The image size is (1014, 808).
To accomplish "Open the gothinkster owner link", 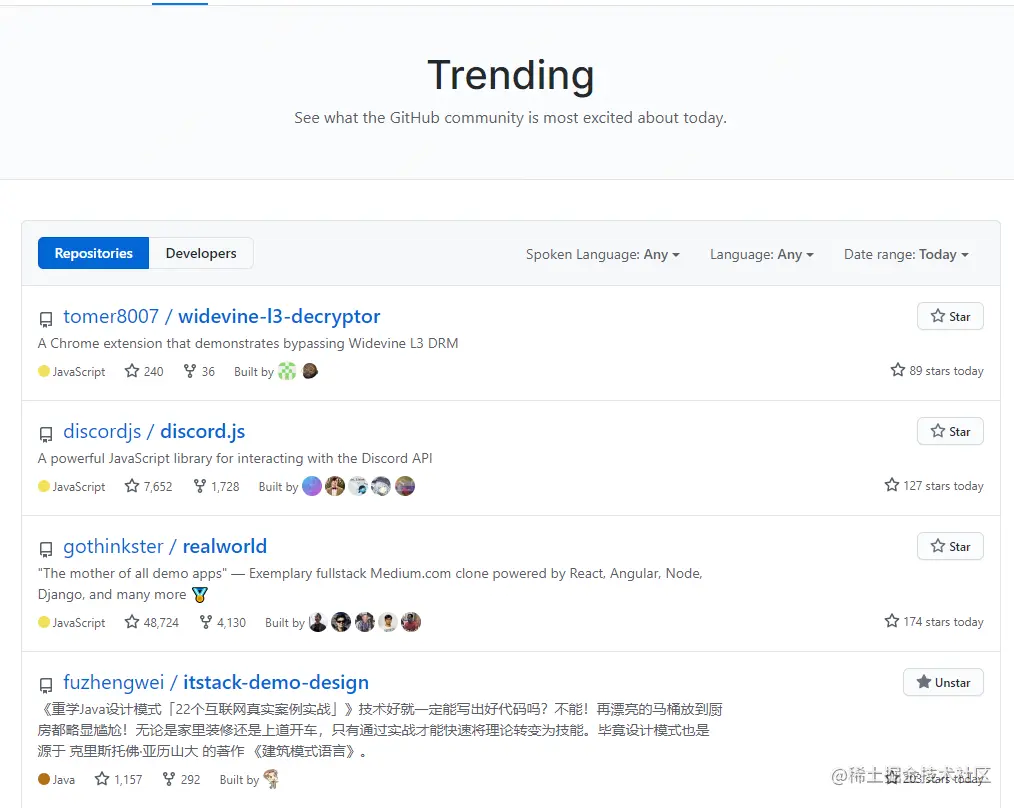I will pos(113,547).
